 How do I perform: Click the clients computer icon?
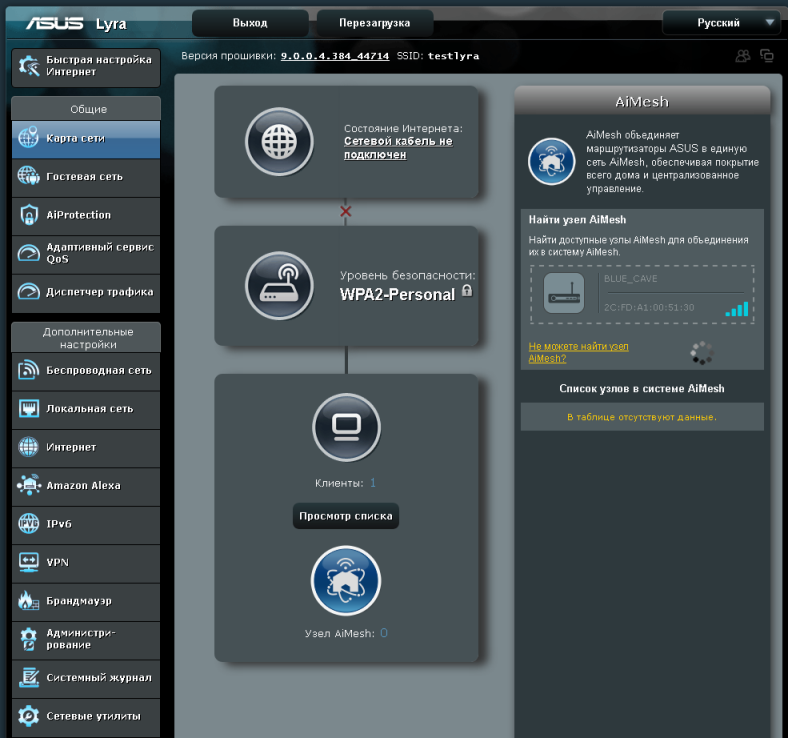pyautogui.click(x=346, y=427)
